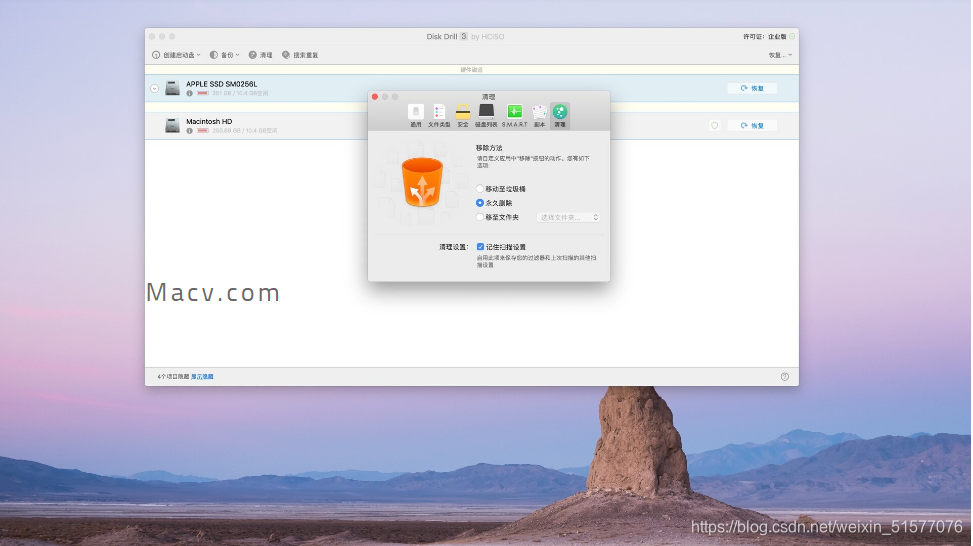
Task: Click the orange trash bin illustration
Action: pos(422,182)
